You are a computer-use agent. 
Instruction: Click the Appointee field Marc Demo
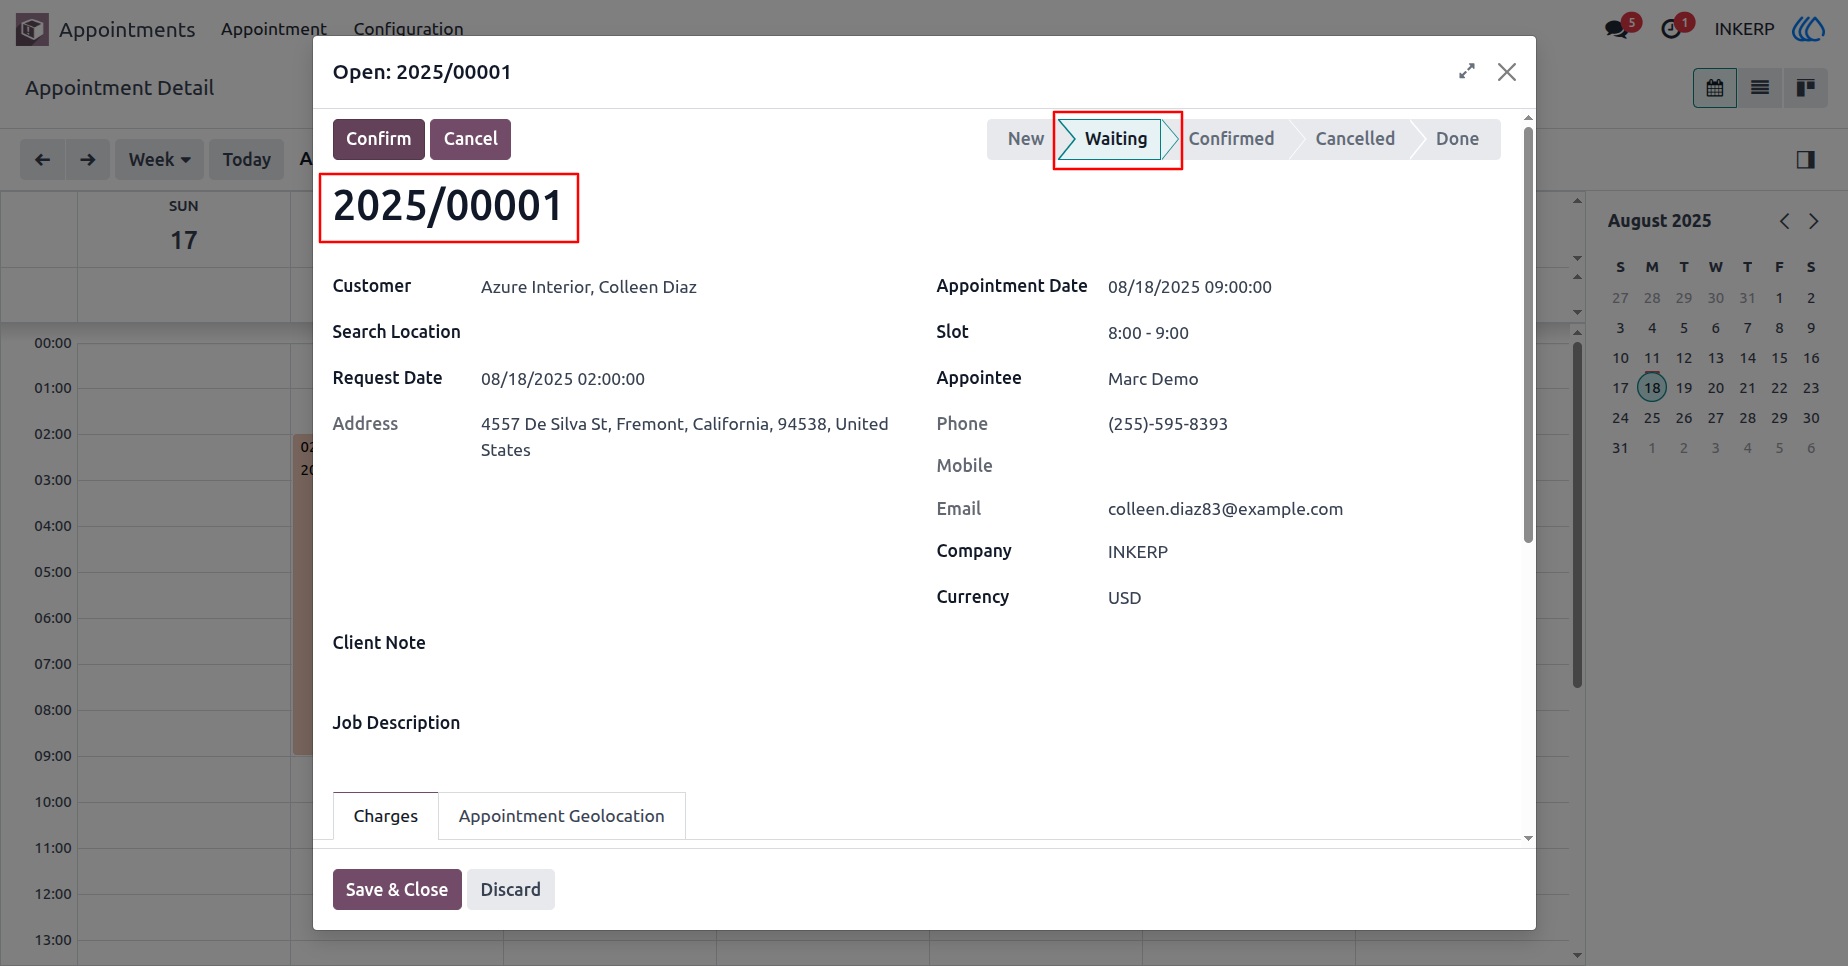[x=1153, y=379]
